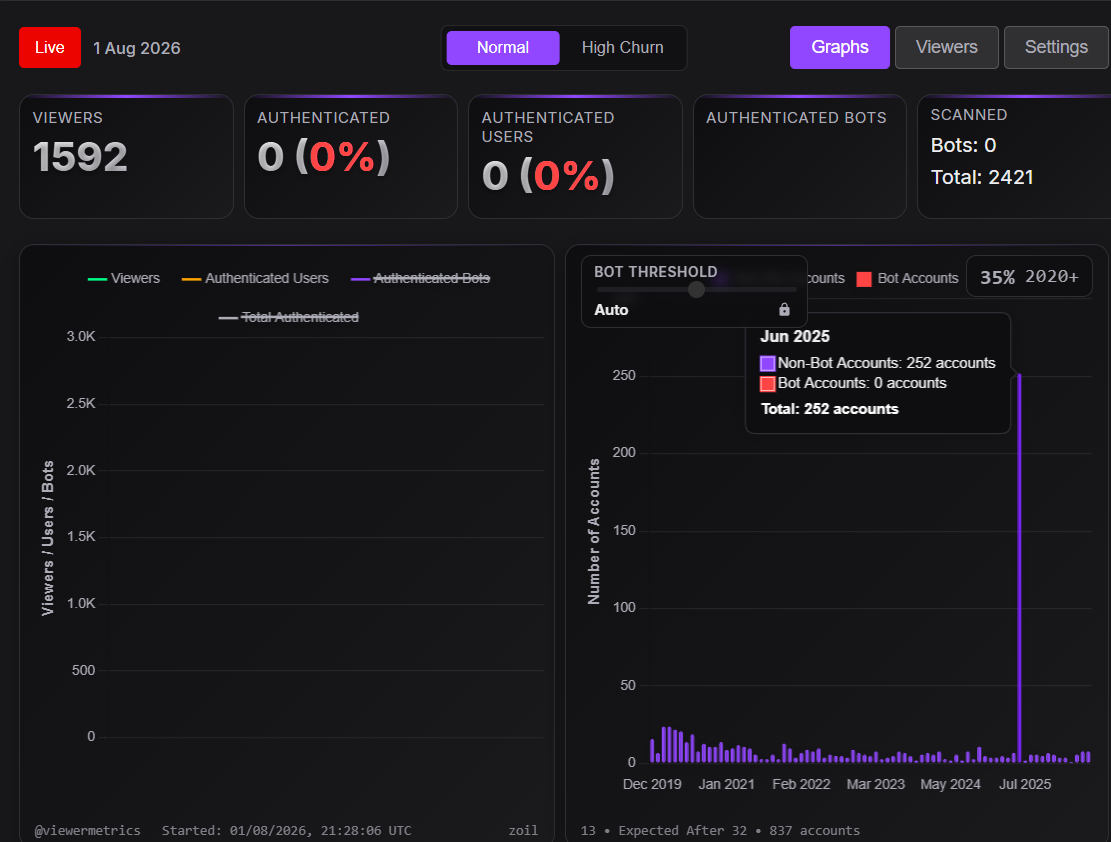Screen dimensions: 1111x842
Task: Open the Settings tab
Action: [x=1056, y=47]
